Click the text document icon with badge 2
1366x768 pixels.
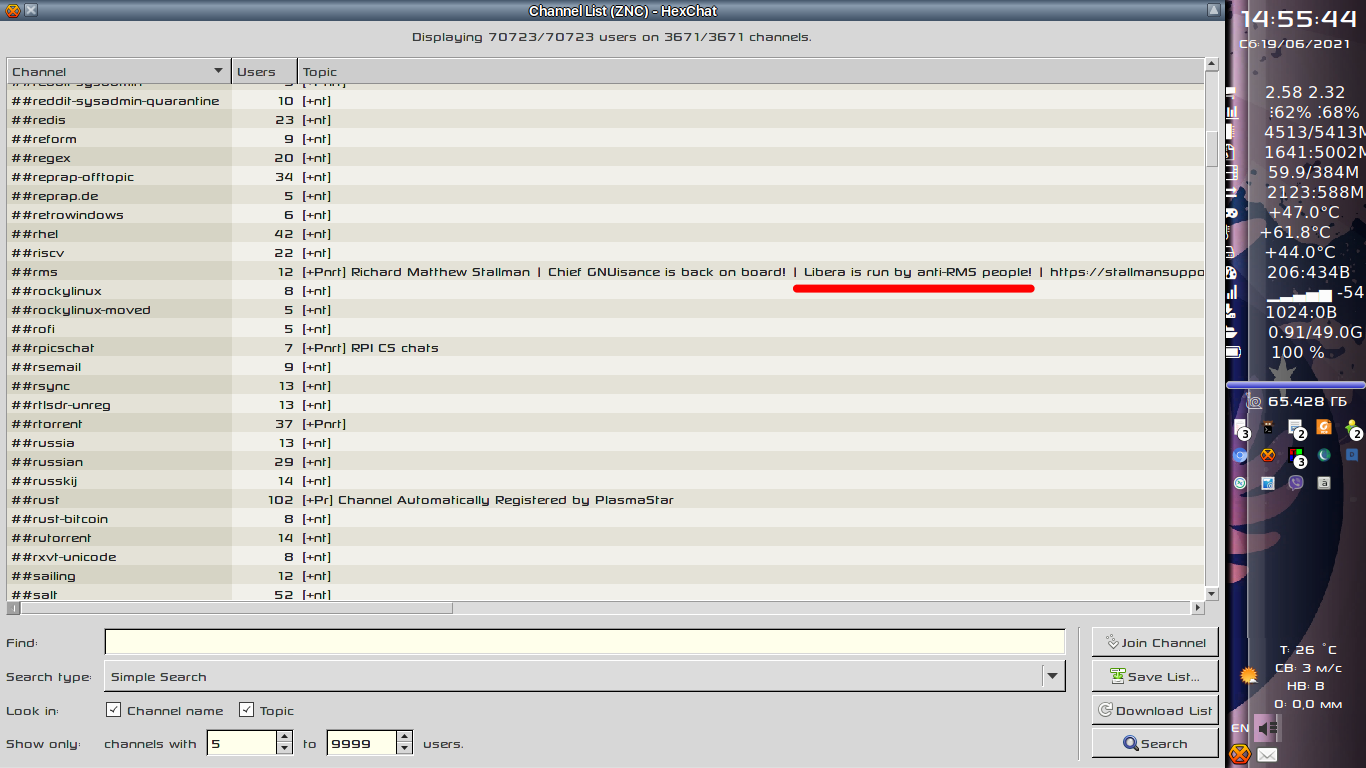point(1296,428)
